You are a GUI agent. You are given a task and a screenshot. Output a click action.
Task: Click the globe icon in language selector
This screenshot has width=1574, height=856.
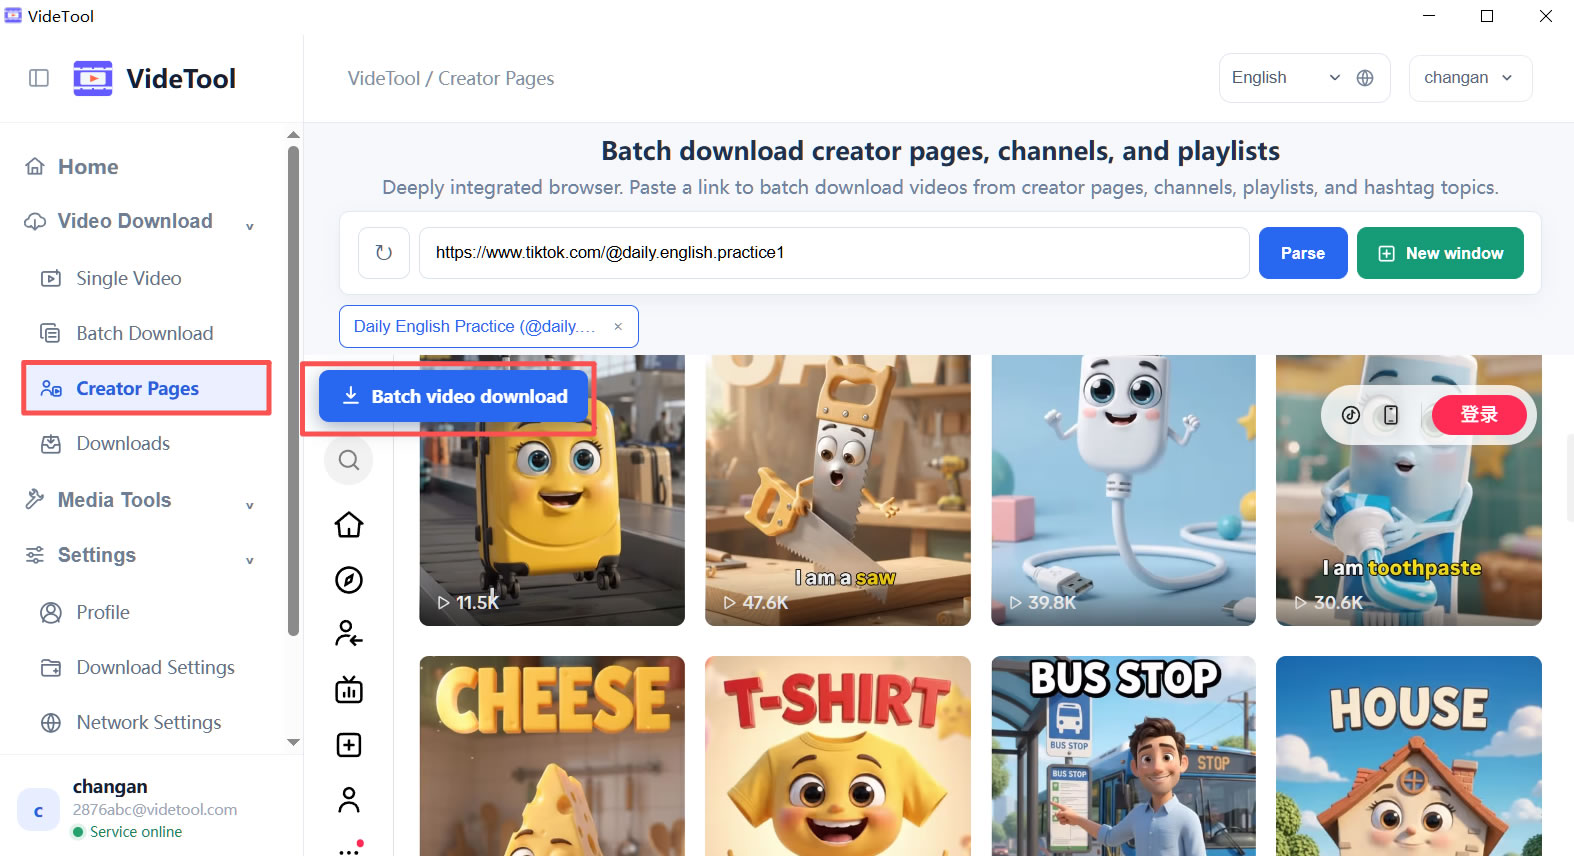(1365, 78)
